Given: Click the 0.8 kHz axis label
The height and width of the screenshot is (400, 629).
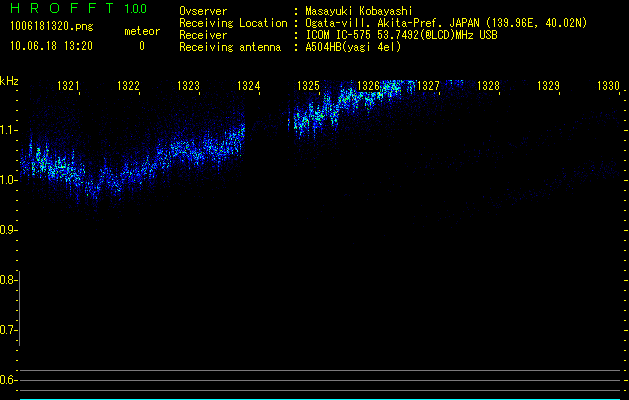Looking at the screenshot, I should [x=8, y=280].
